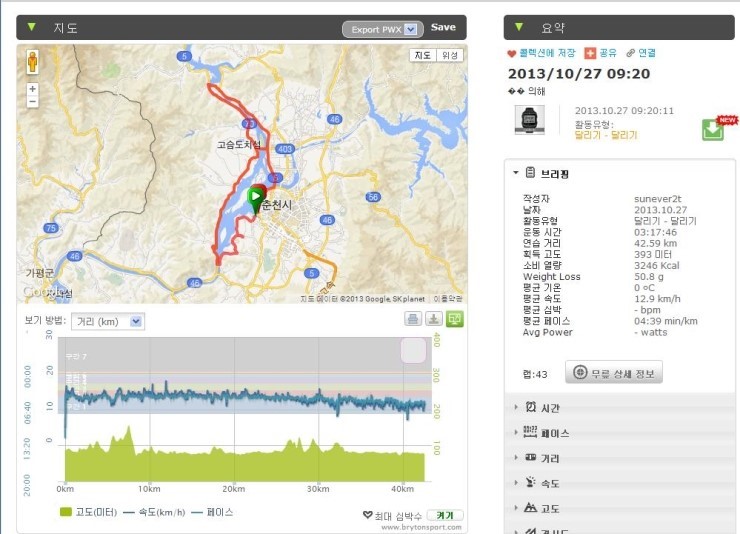
Task: Click the download chart icon
Action: click(433, 320)
